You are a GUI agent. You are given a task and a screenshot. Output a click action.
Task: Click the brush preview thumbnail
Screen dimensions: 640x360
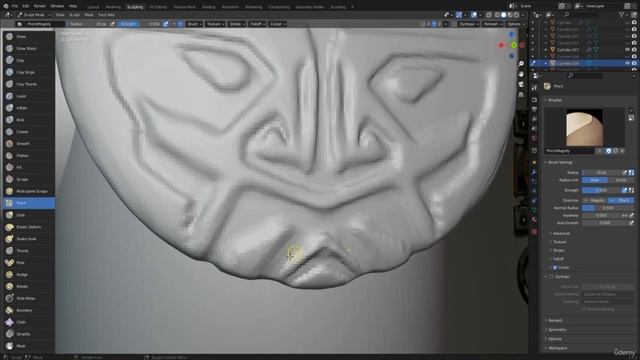point(584,127)
